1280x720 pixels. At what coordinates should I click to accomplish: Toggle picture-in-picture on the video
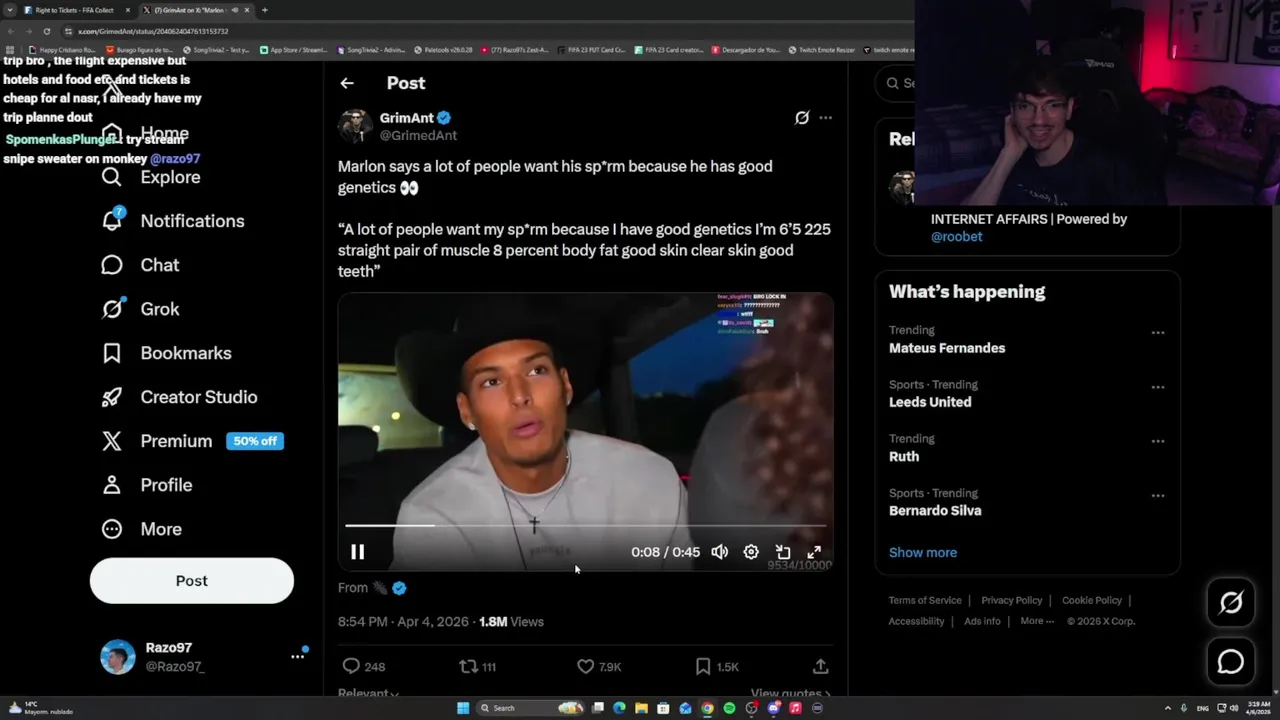coord(783,552)
